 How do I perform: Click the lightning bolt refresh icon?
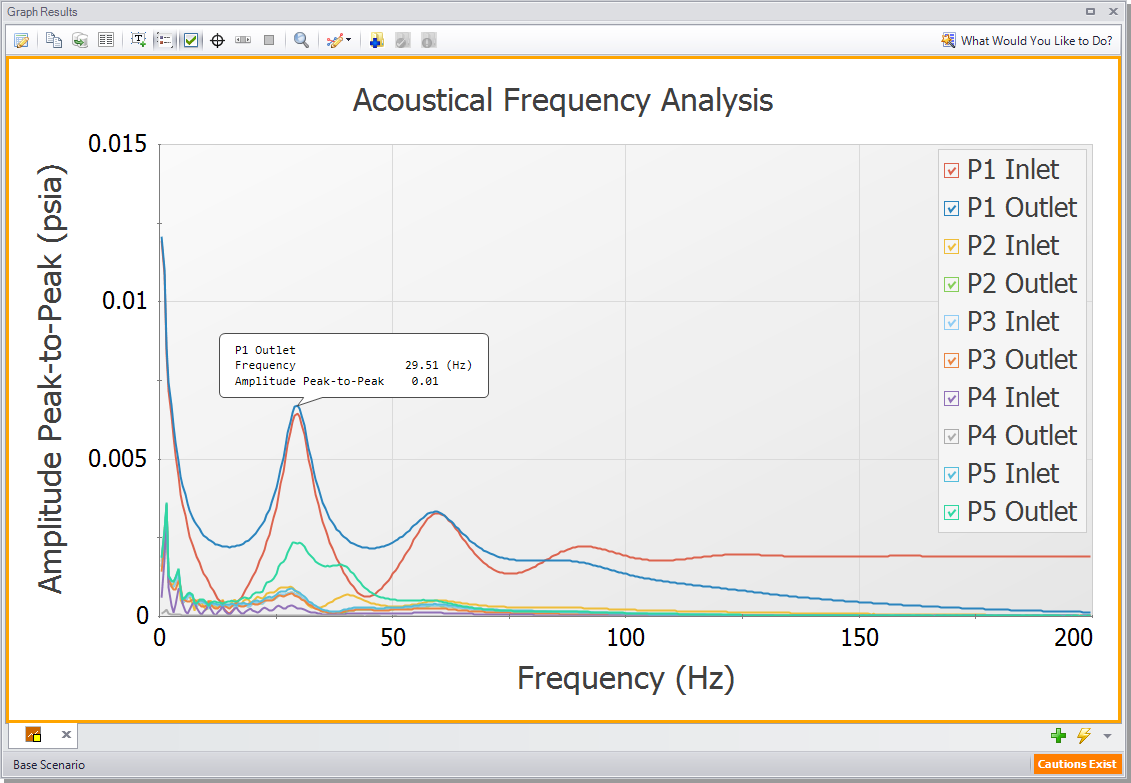(x=1085, y=735)
